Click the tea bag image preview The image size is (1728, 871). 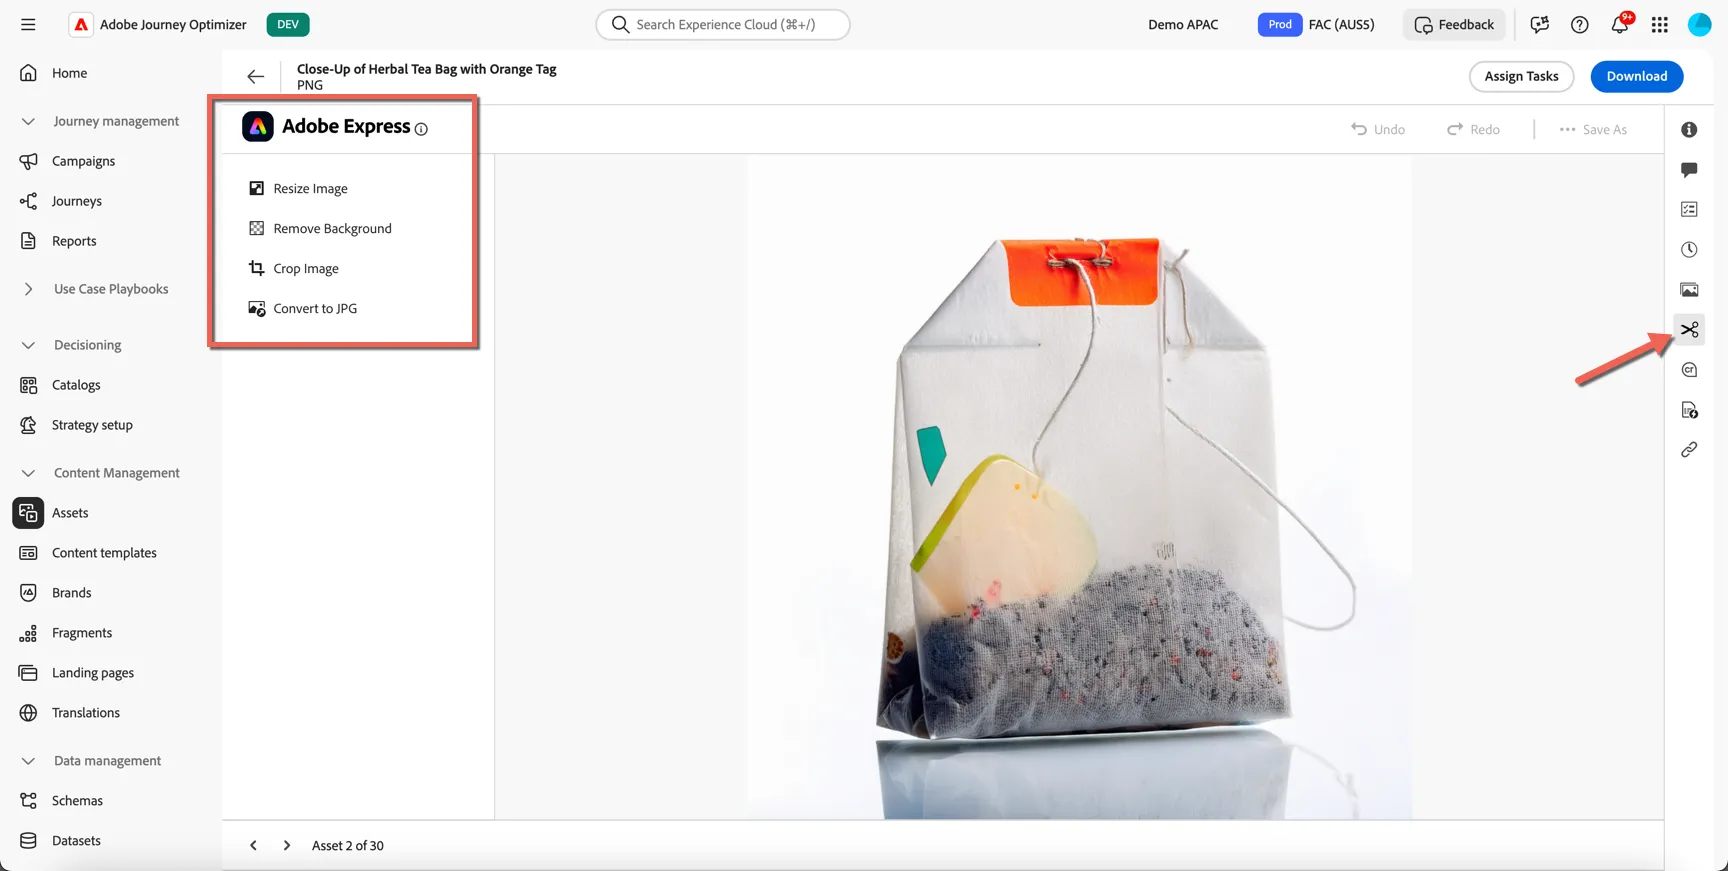[x=1080, y=488]
